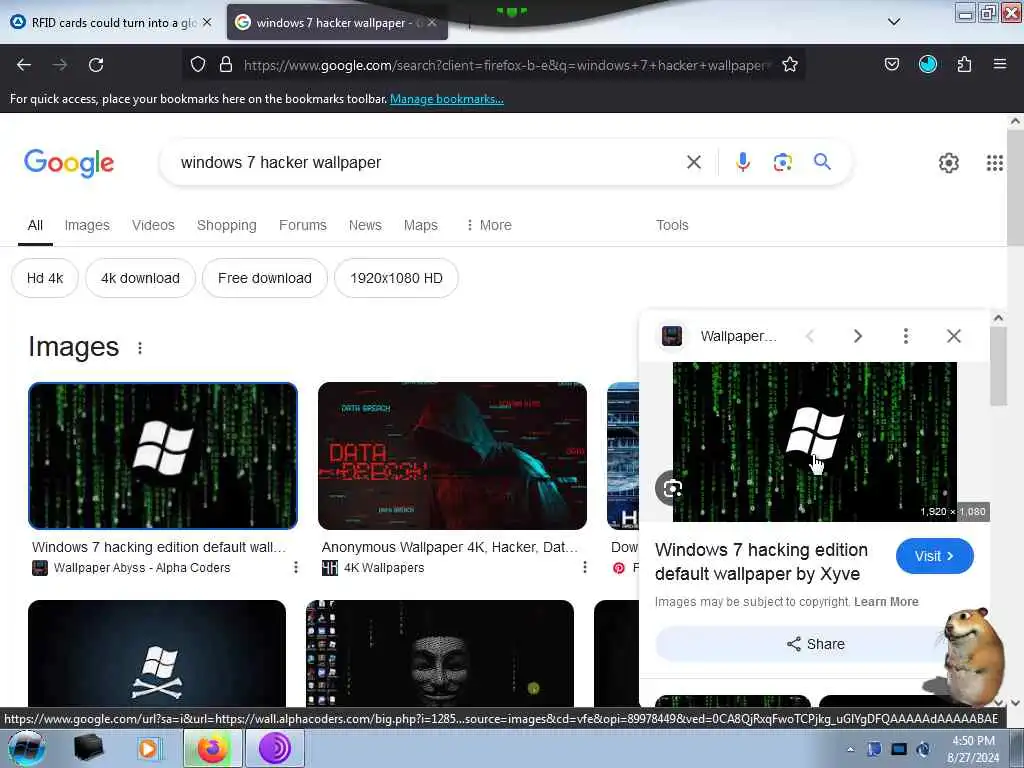1024x768 pixels.
Task: Open Google quick settings gear
Action: pos(949,163)
